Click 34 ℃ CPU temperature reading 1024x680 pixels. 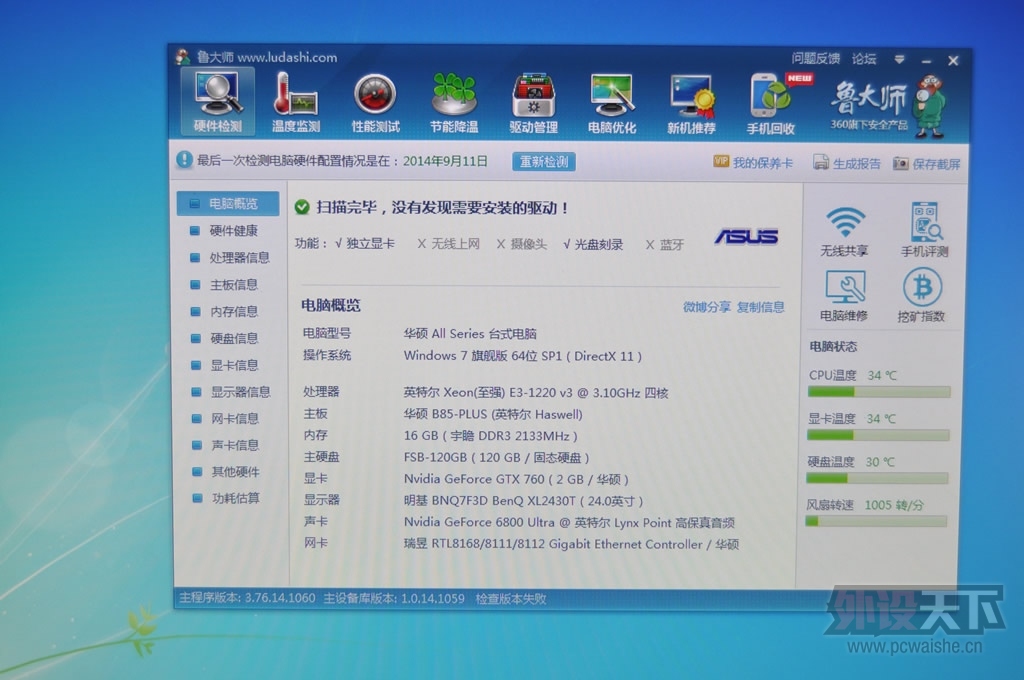click(882, 375)
